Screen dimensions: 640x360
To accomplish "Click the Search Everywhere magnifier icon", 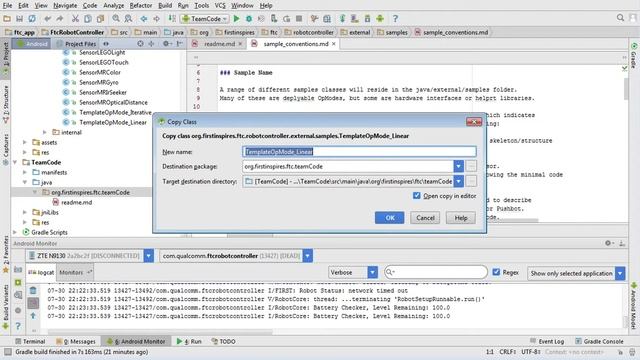I will click(x=620, y=18).
